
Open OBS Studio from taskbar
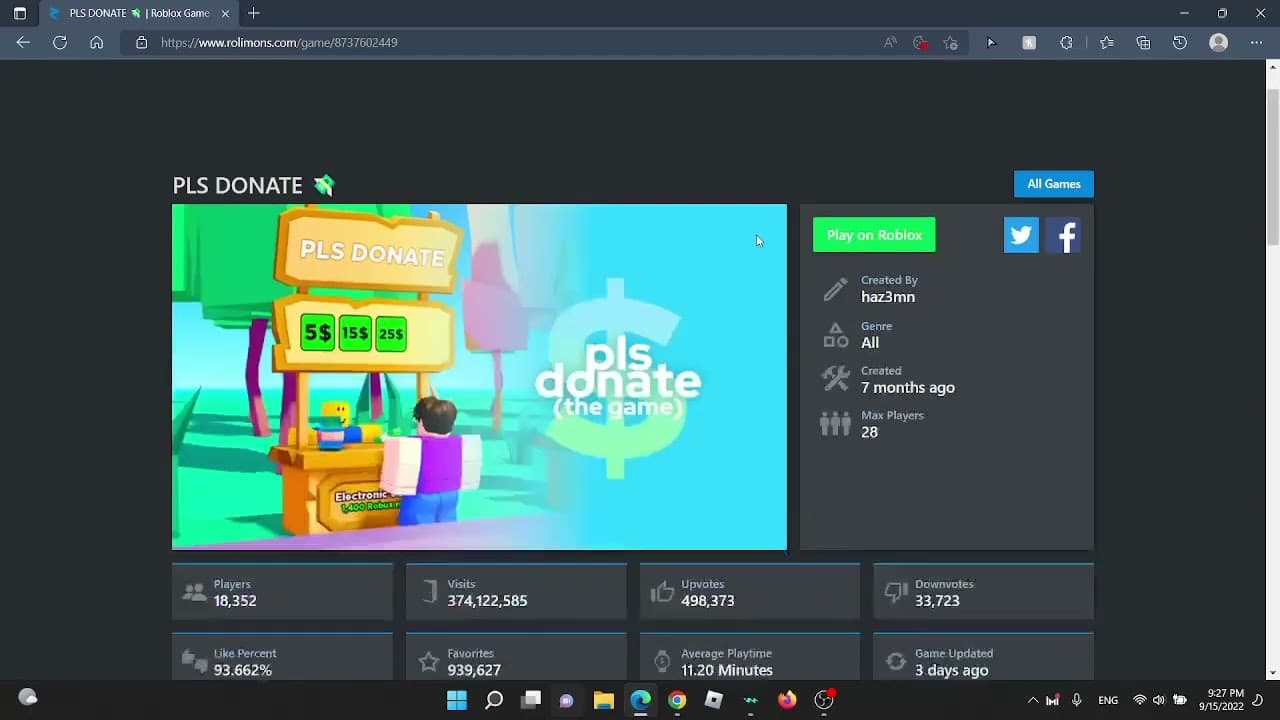pos(824,700)
